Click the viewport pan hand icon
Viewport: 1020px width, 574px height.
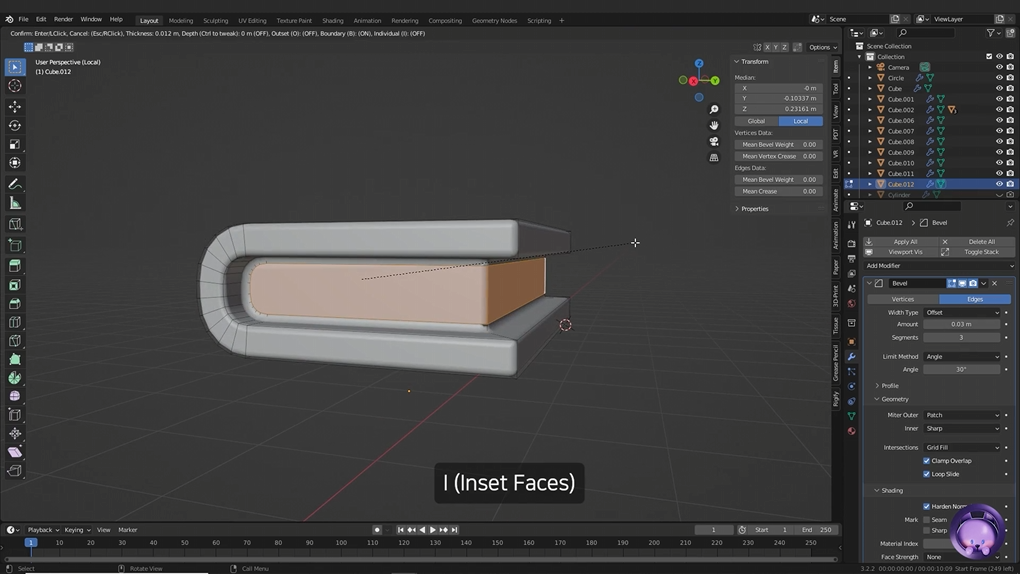coord(714,125)
